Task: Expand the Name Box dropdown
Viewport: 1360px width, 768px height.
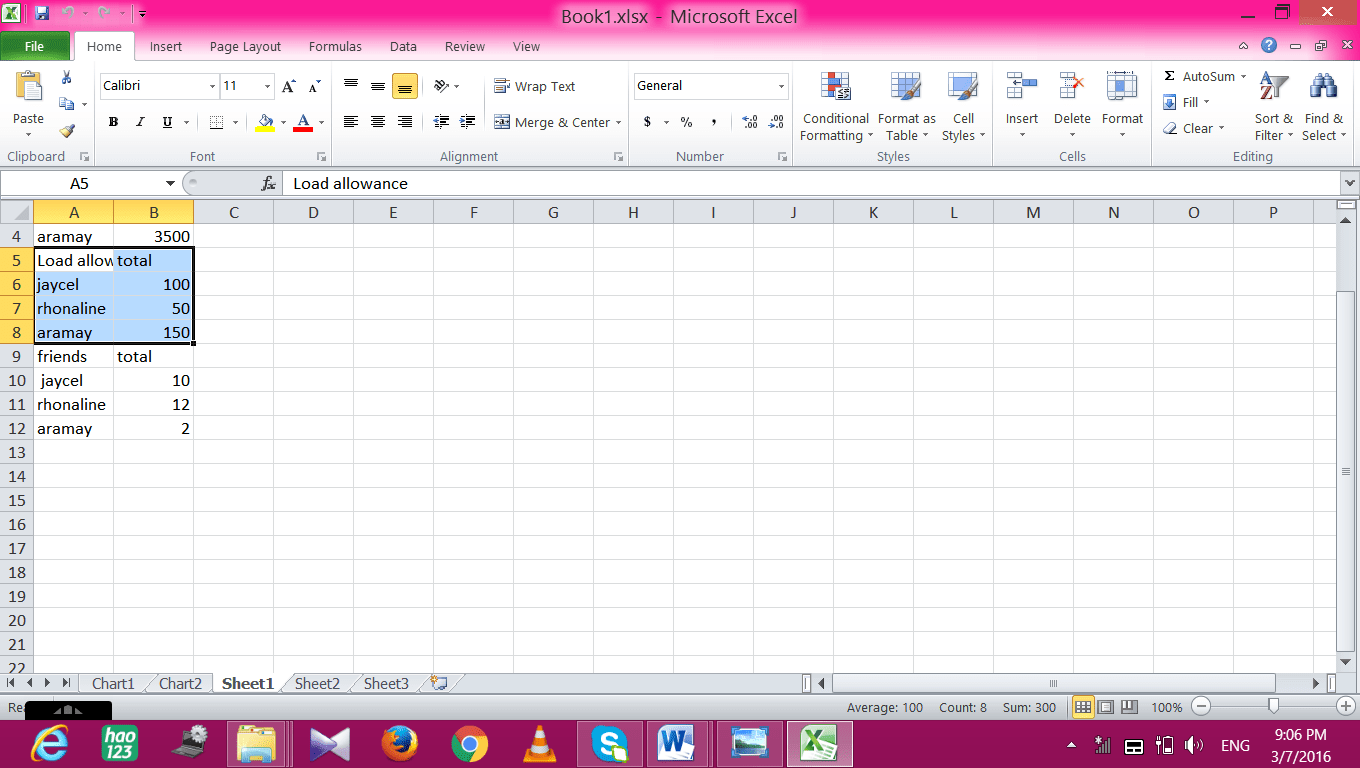Action: pos(171,184)
